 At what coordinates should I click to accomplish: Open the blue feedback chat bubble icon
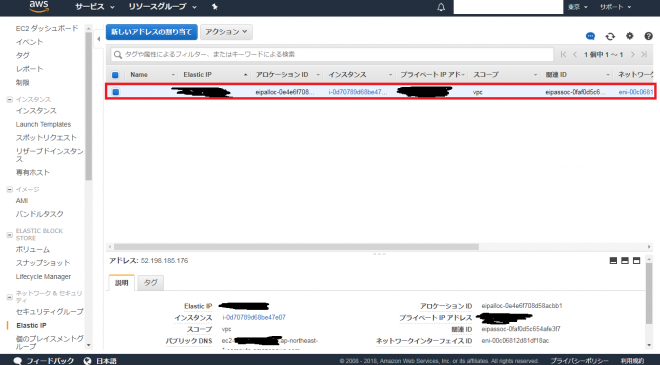click(x=591, y=36)
